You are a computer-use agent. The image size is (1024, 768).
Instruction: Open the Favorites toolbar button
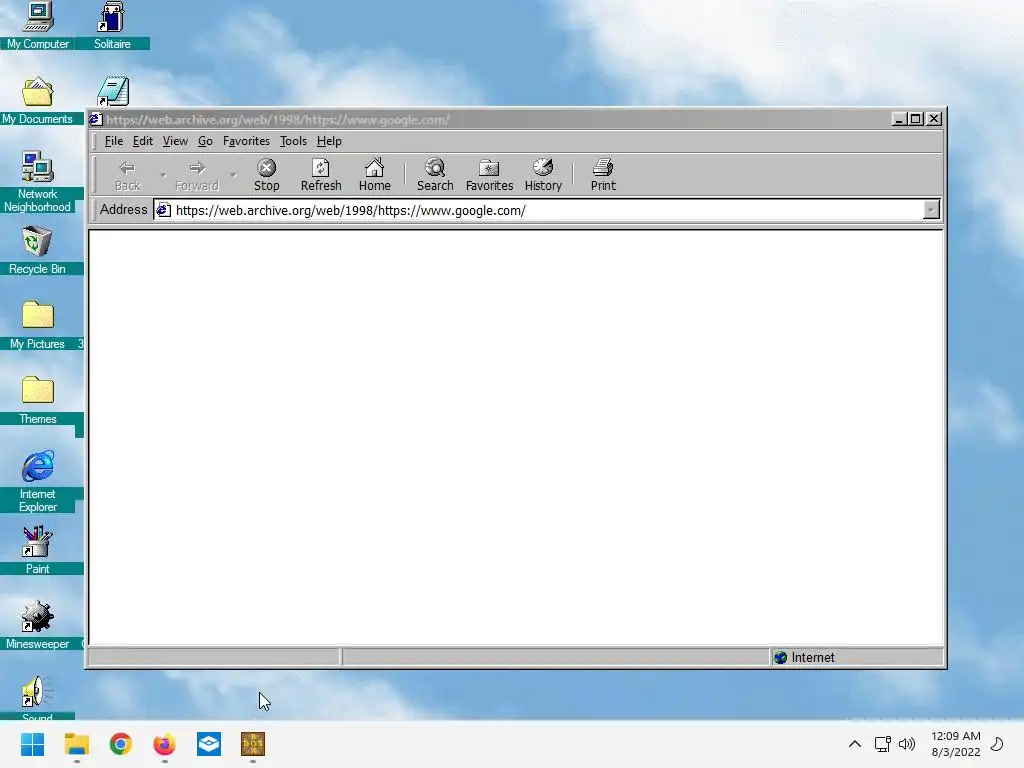coord(489,174)
